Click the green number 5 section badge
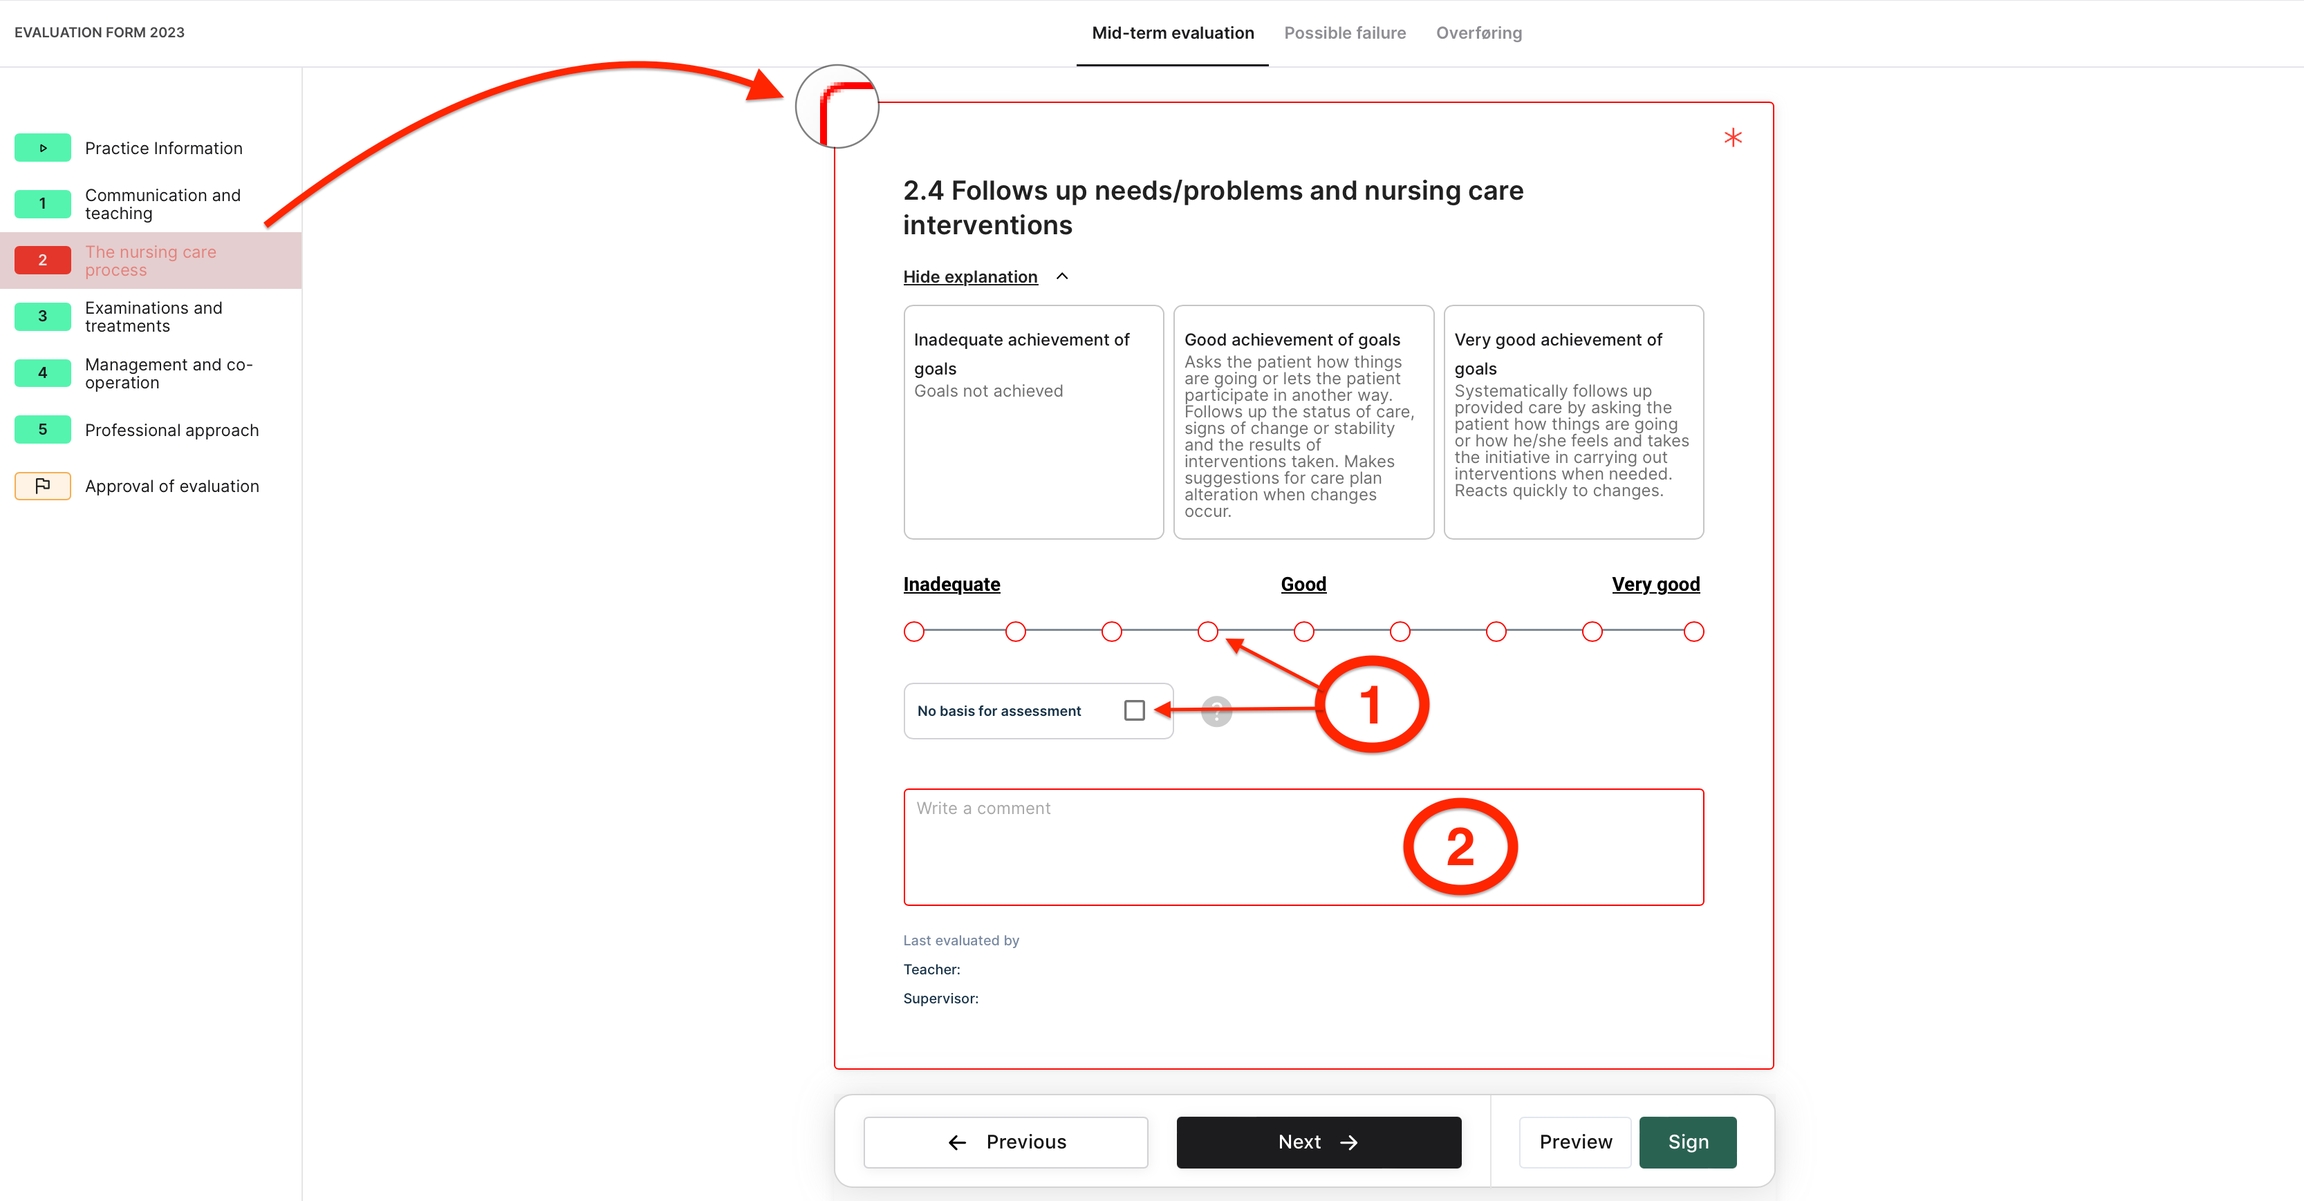This screenshot has height=1201, width=2304. coord(42,429)
